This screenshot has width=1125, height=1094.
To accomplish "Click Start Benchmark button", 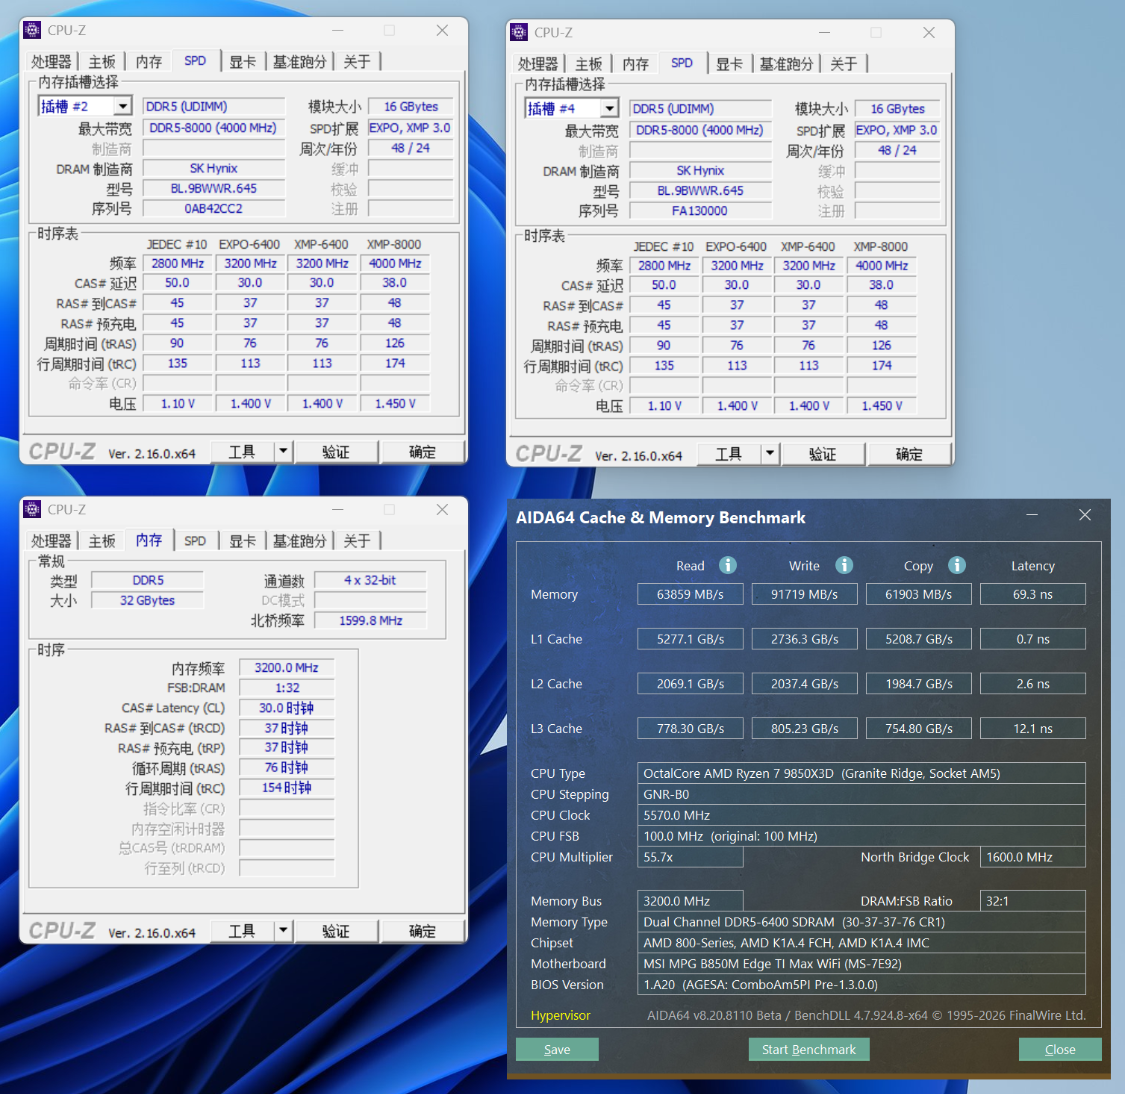I will 809,1050.
